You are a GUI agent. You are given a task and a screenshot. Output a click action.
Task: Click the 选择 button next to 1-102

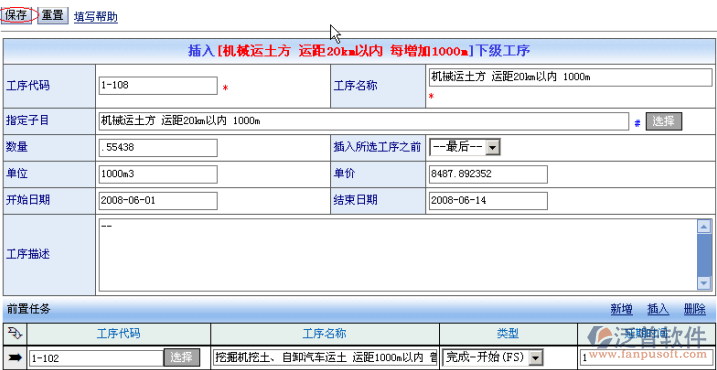(x=182, y=357)
